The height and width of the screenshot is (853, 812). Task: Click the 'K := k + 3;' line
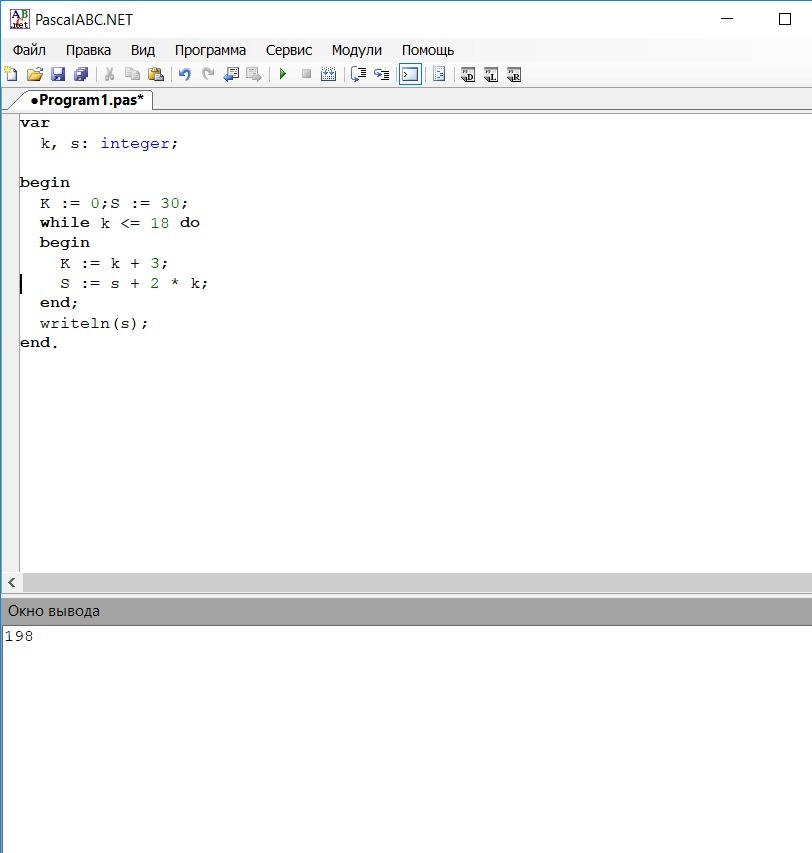114,263
